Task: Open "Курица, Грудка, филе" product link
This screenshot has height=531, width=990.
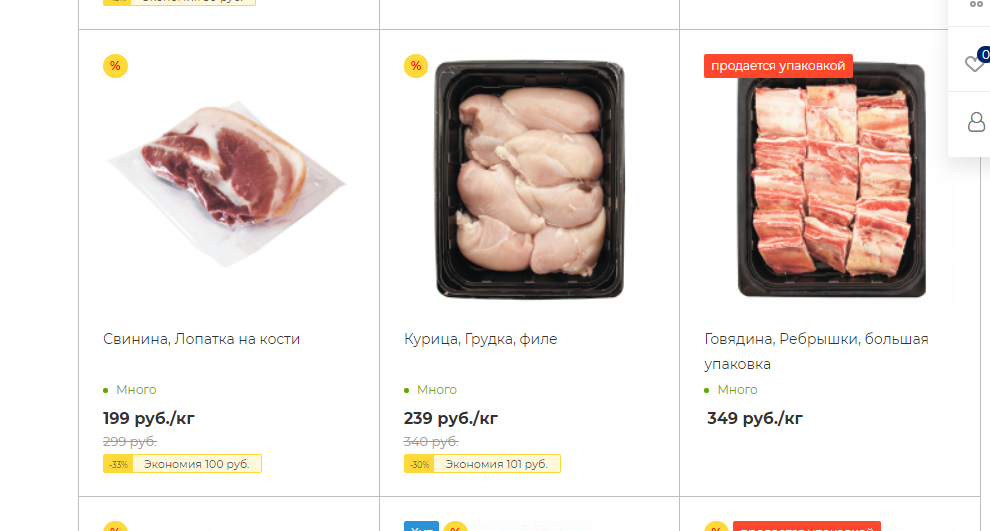Action: pyautogui.click(x=480, y=339)
